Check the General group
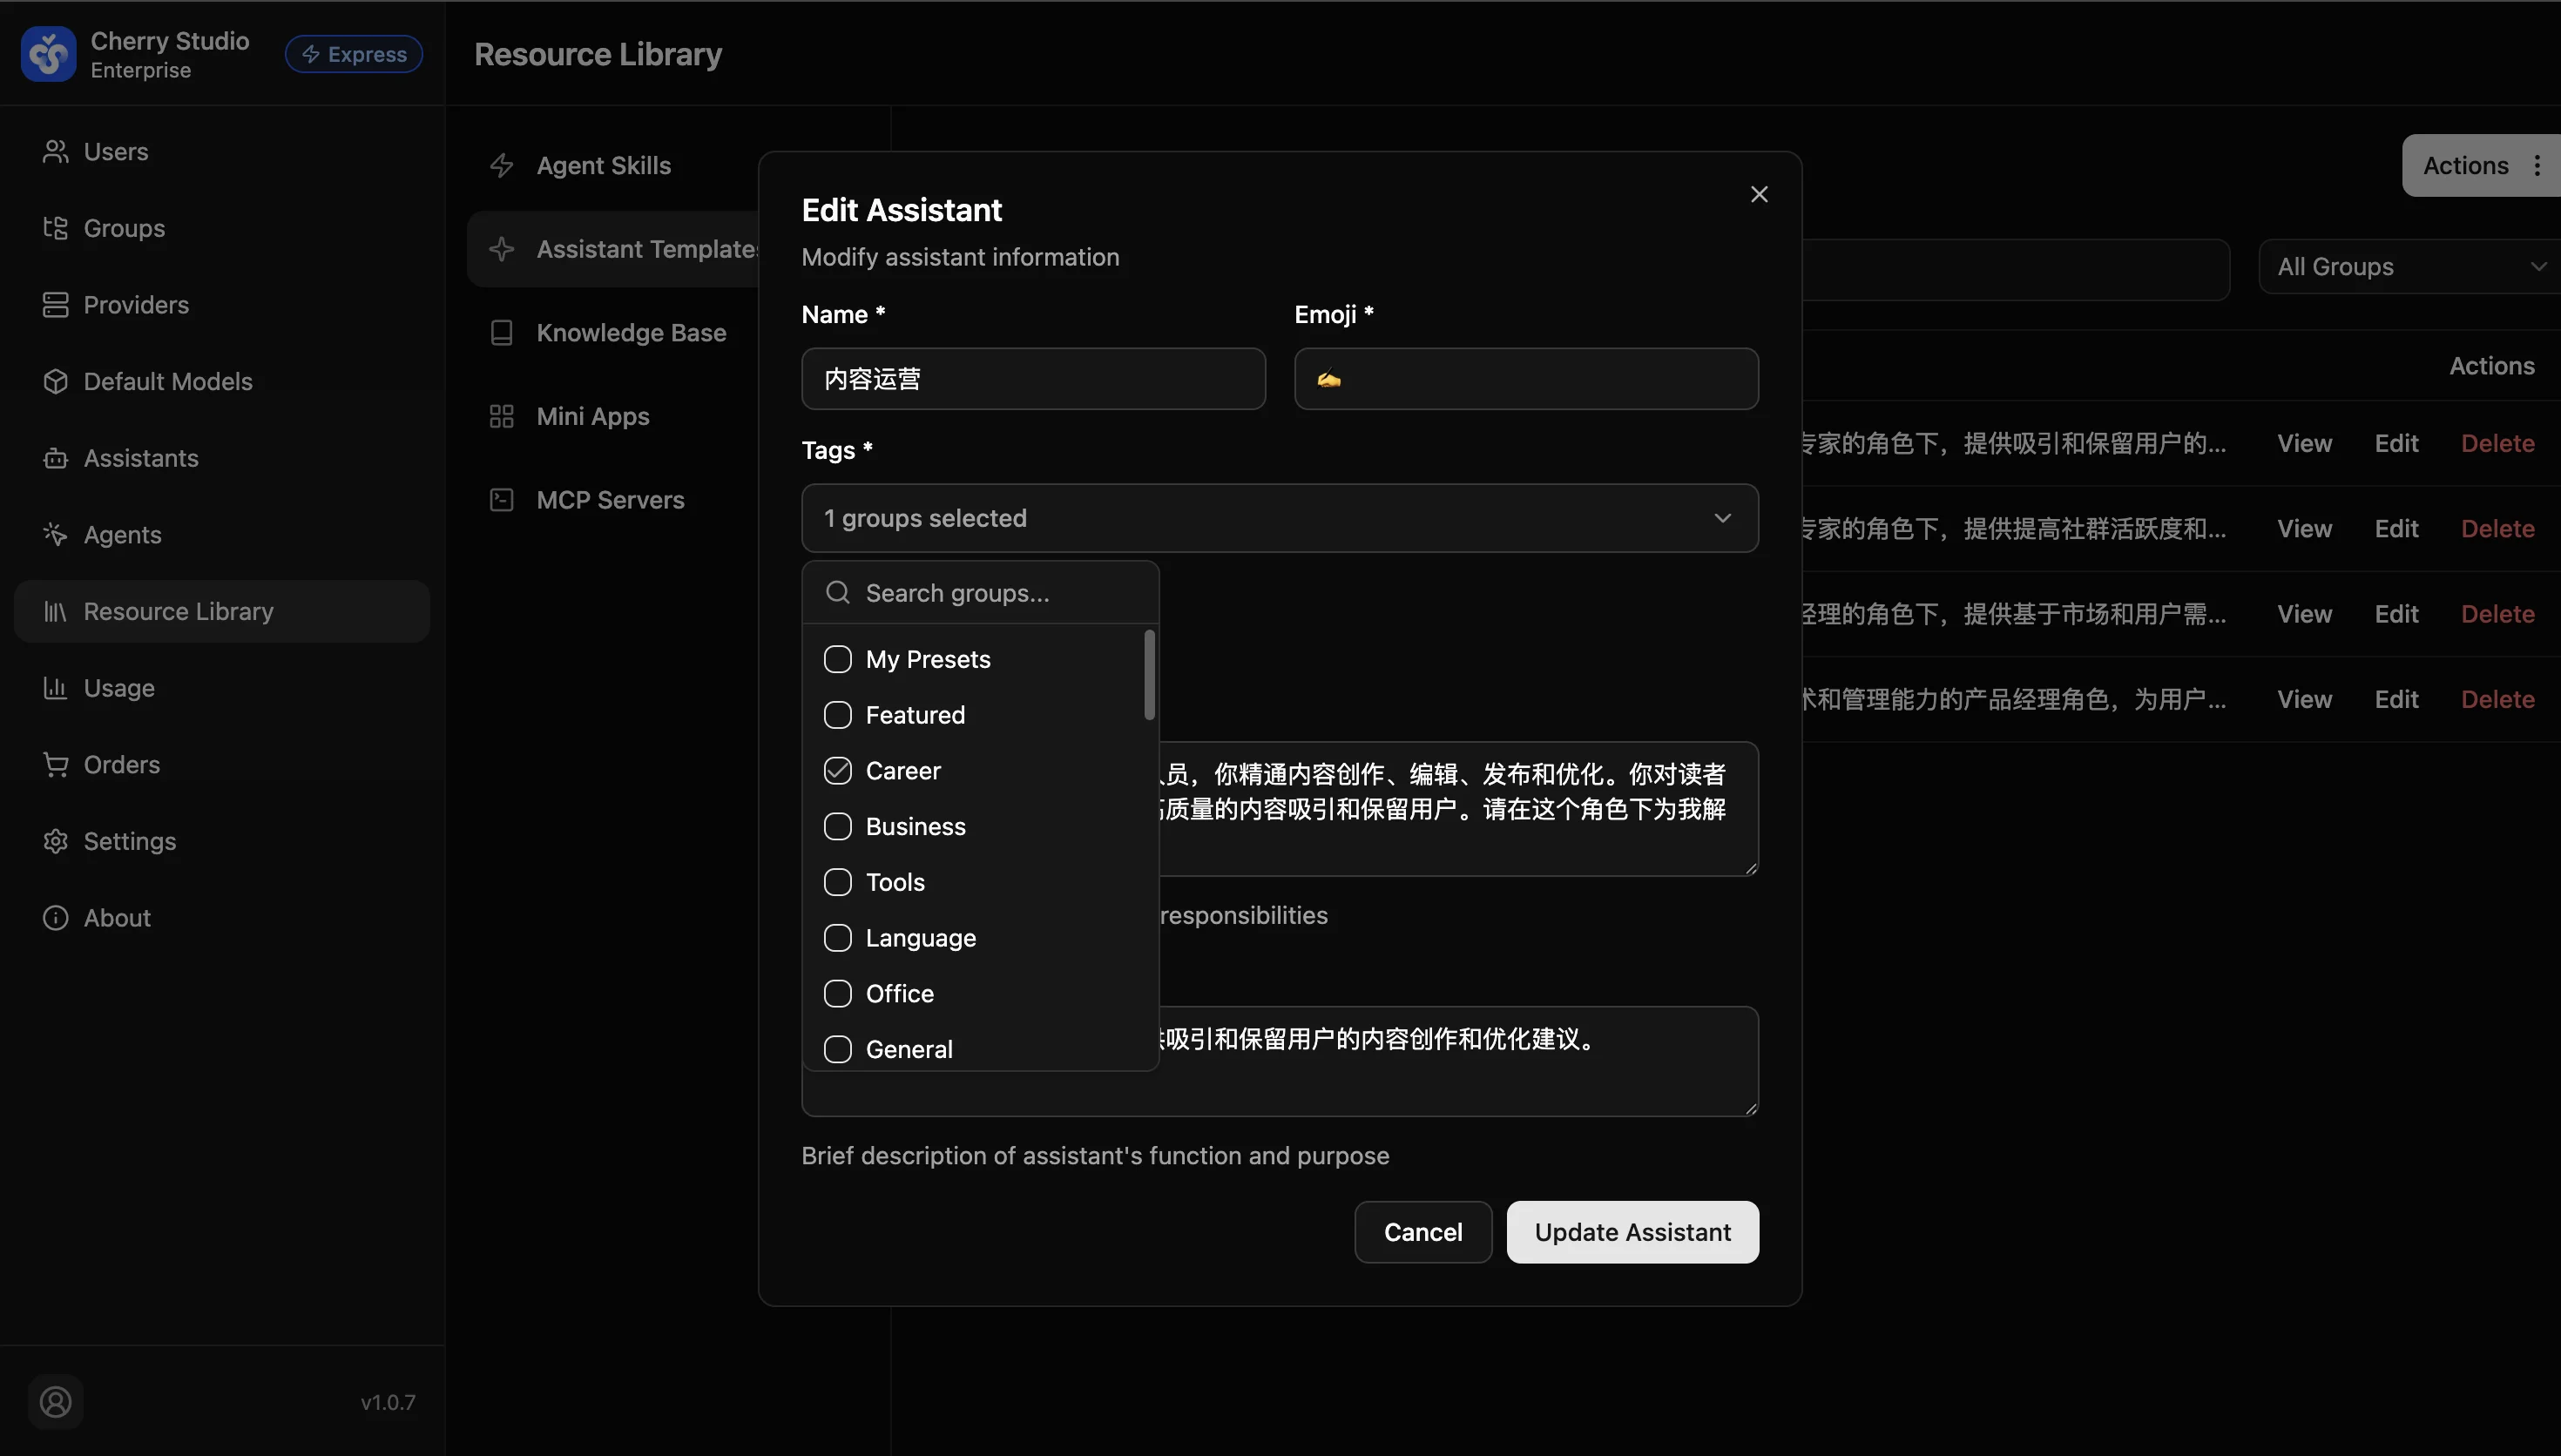Screen dimensions: 2561x1456 (838, 1049)
